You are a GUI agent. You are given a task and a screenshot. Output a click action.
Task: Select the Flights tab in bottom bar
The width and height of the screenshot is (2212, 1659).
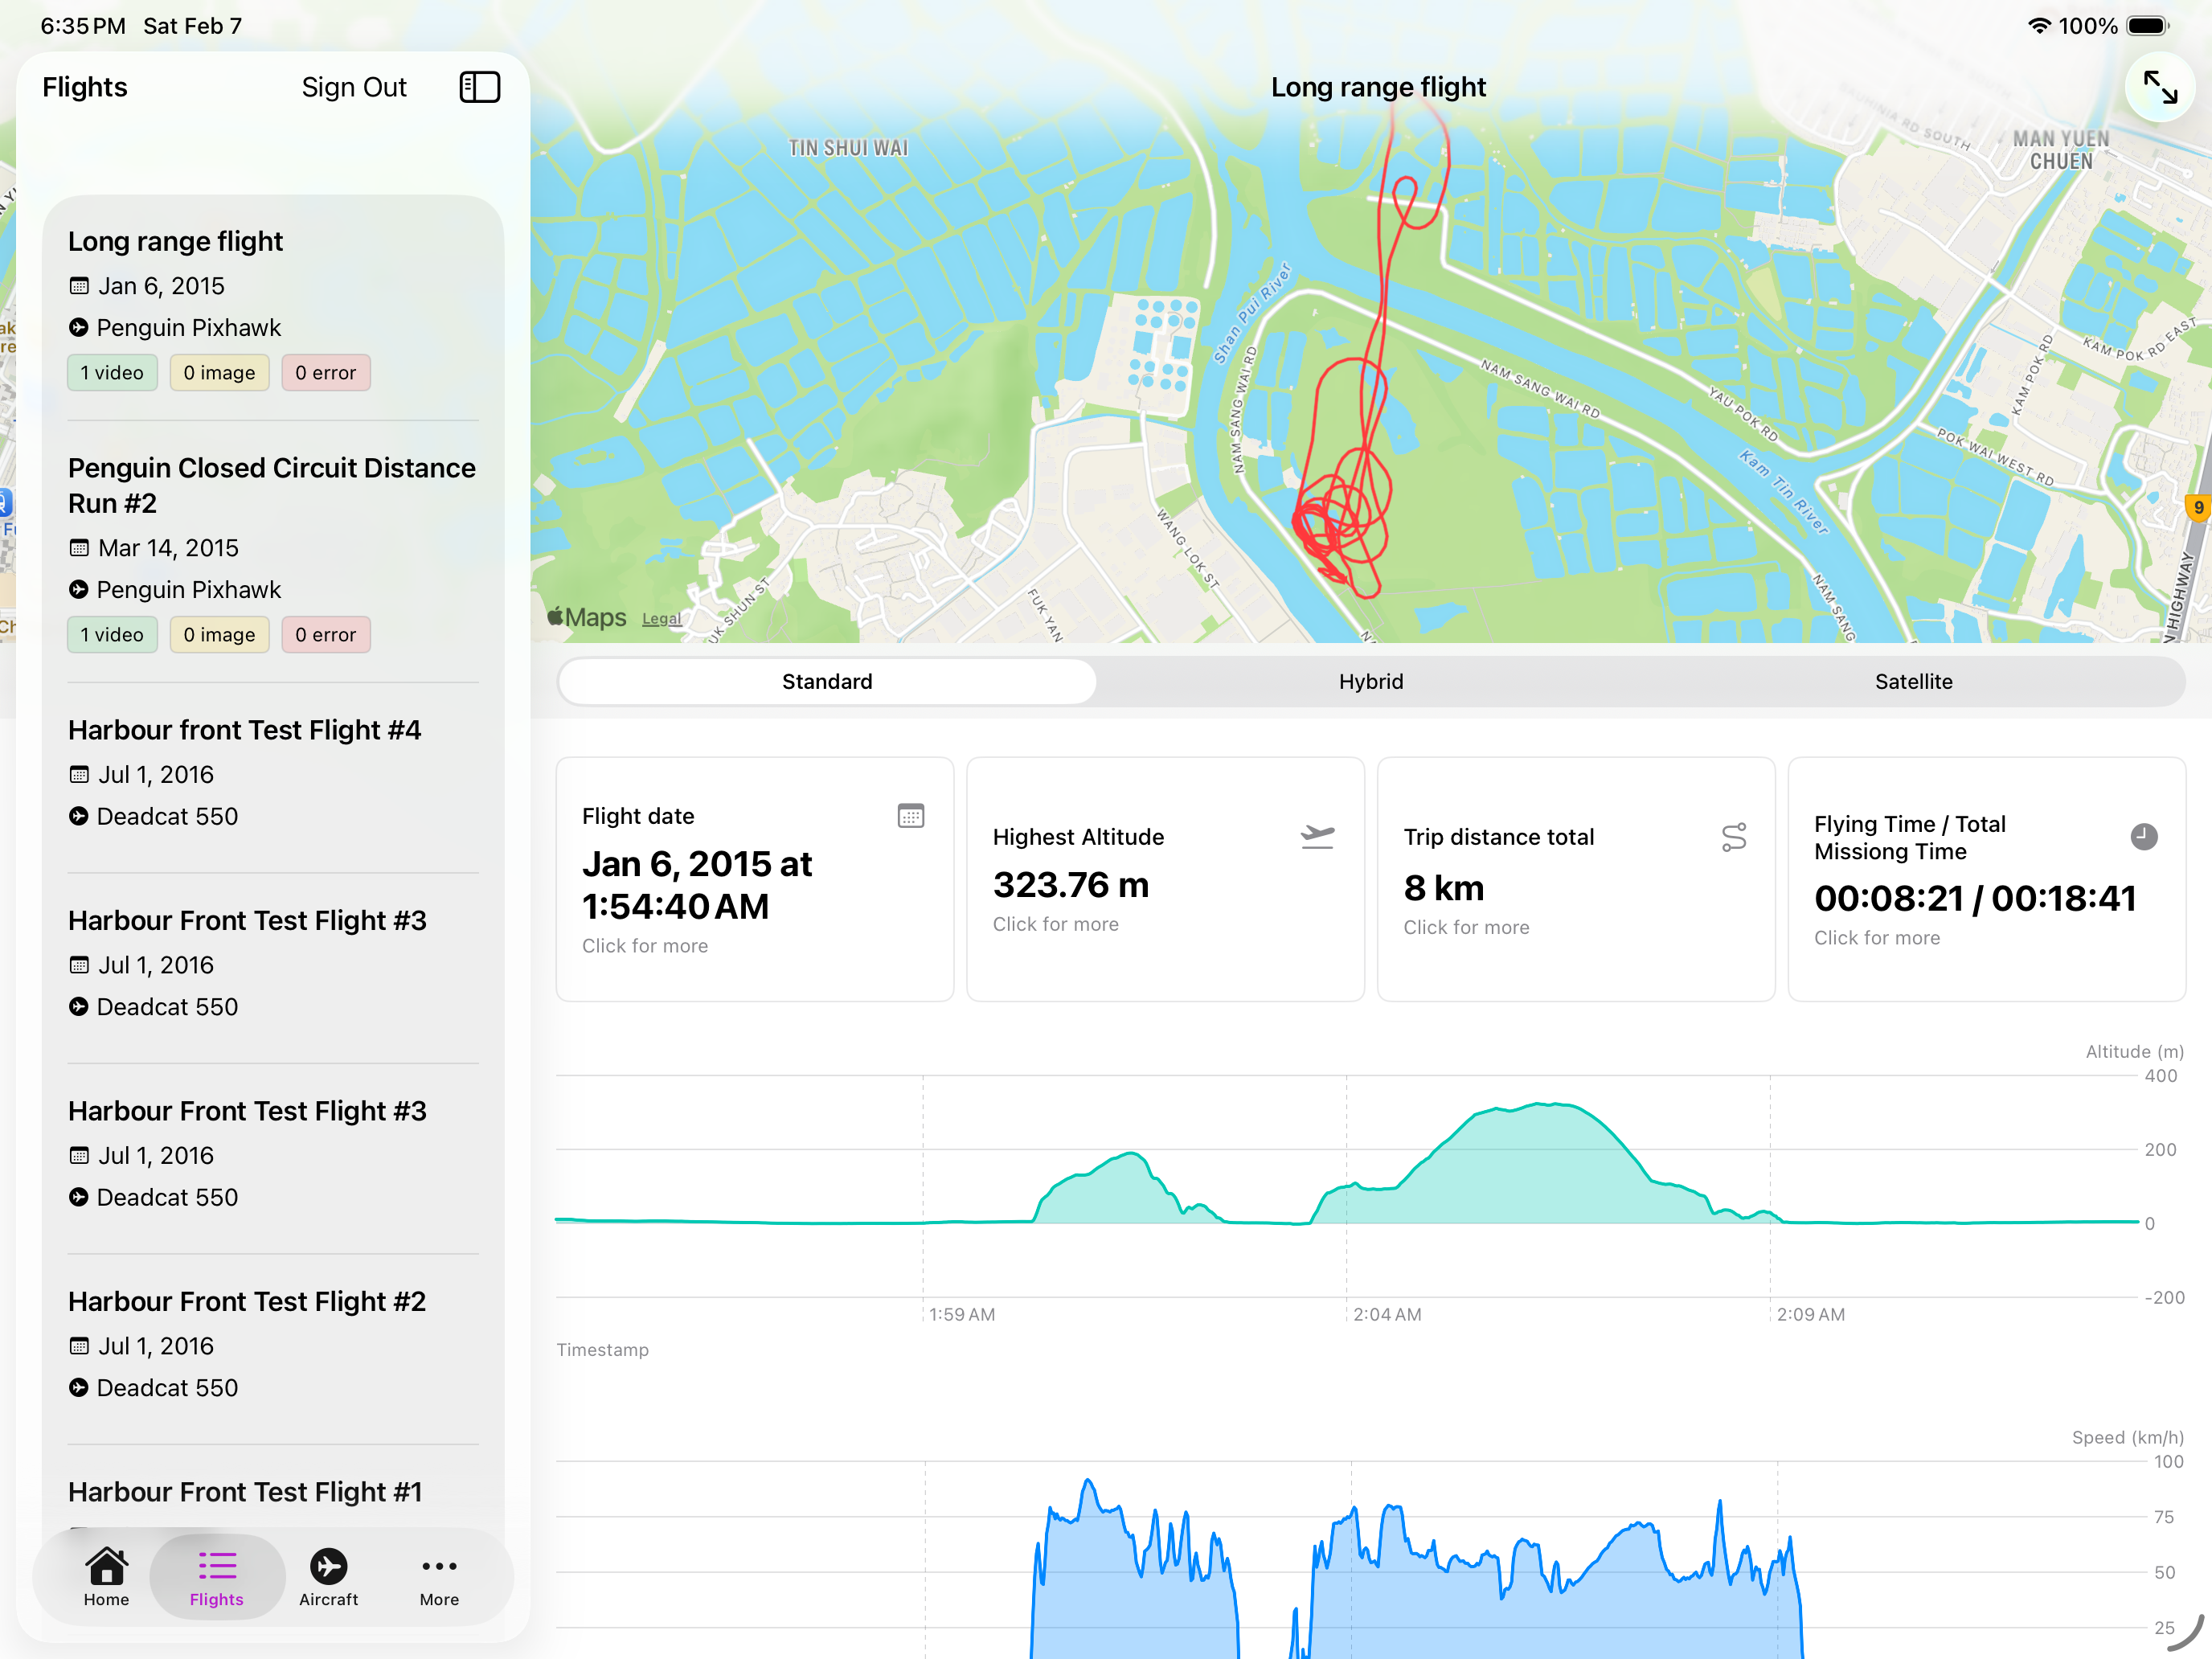pos(217,1576)
